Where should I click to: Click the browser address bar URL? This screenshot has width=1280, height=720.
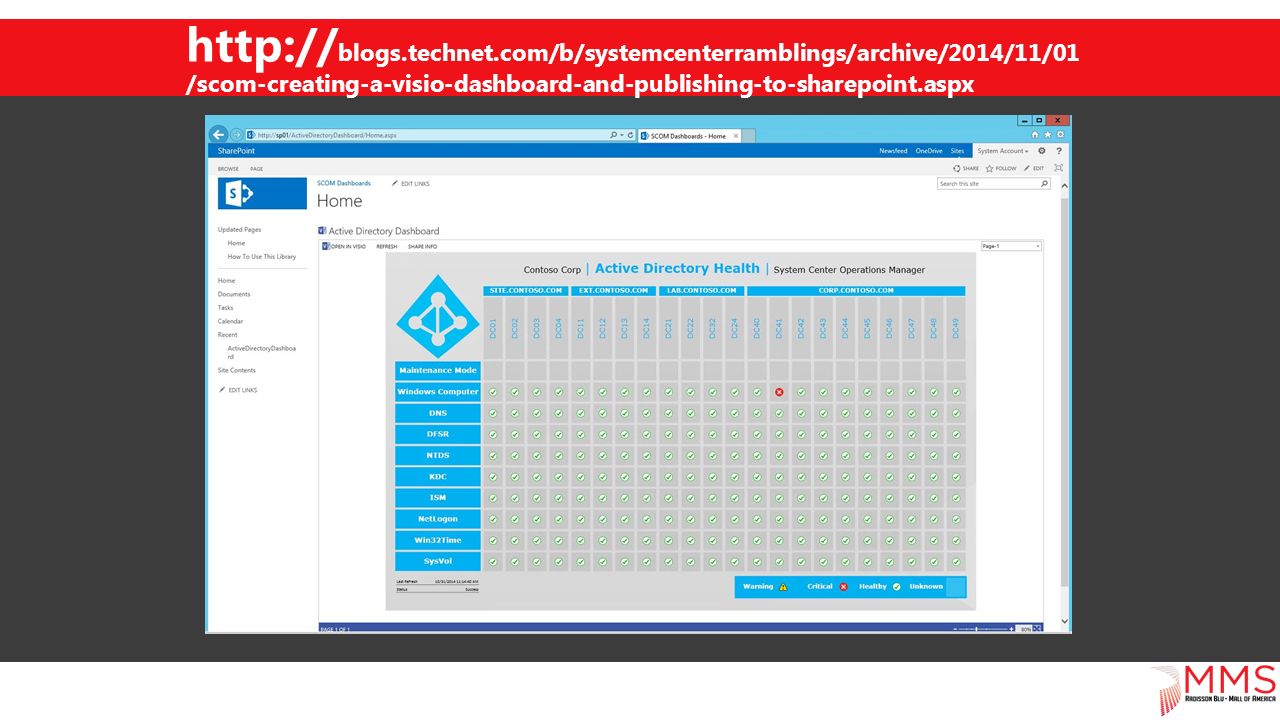pyautogui.click(x=327, y=135)
